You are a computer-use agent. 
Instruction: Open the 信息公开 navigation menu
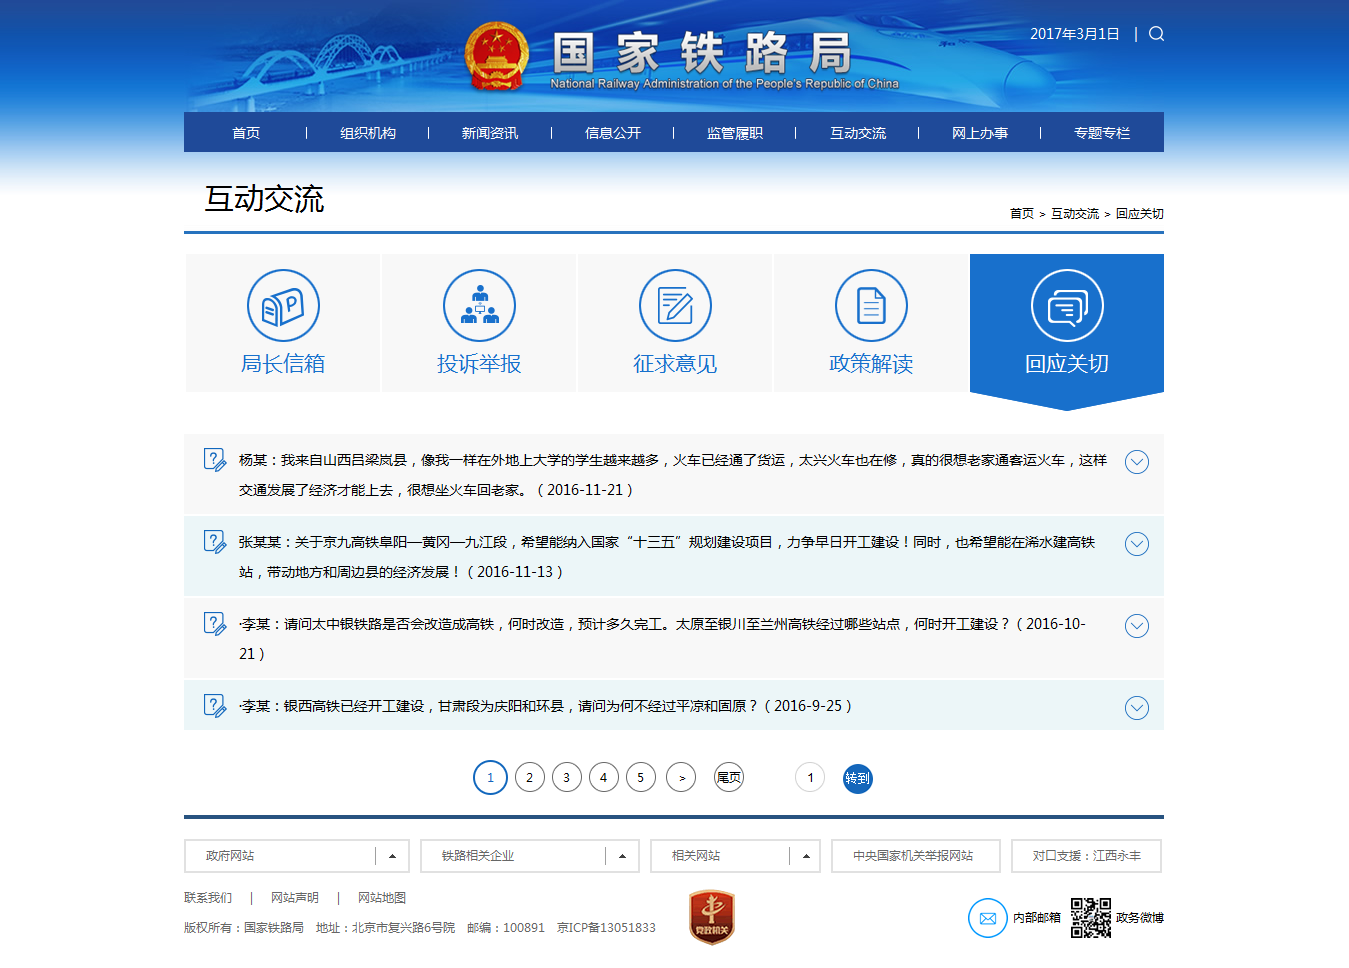[612, 133]
